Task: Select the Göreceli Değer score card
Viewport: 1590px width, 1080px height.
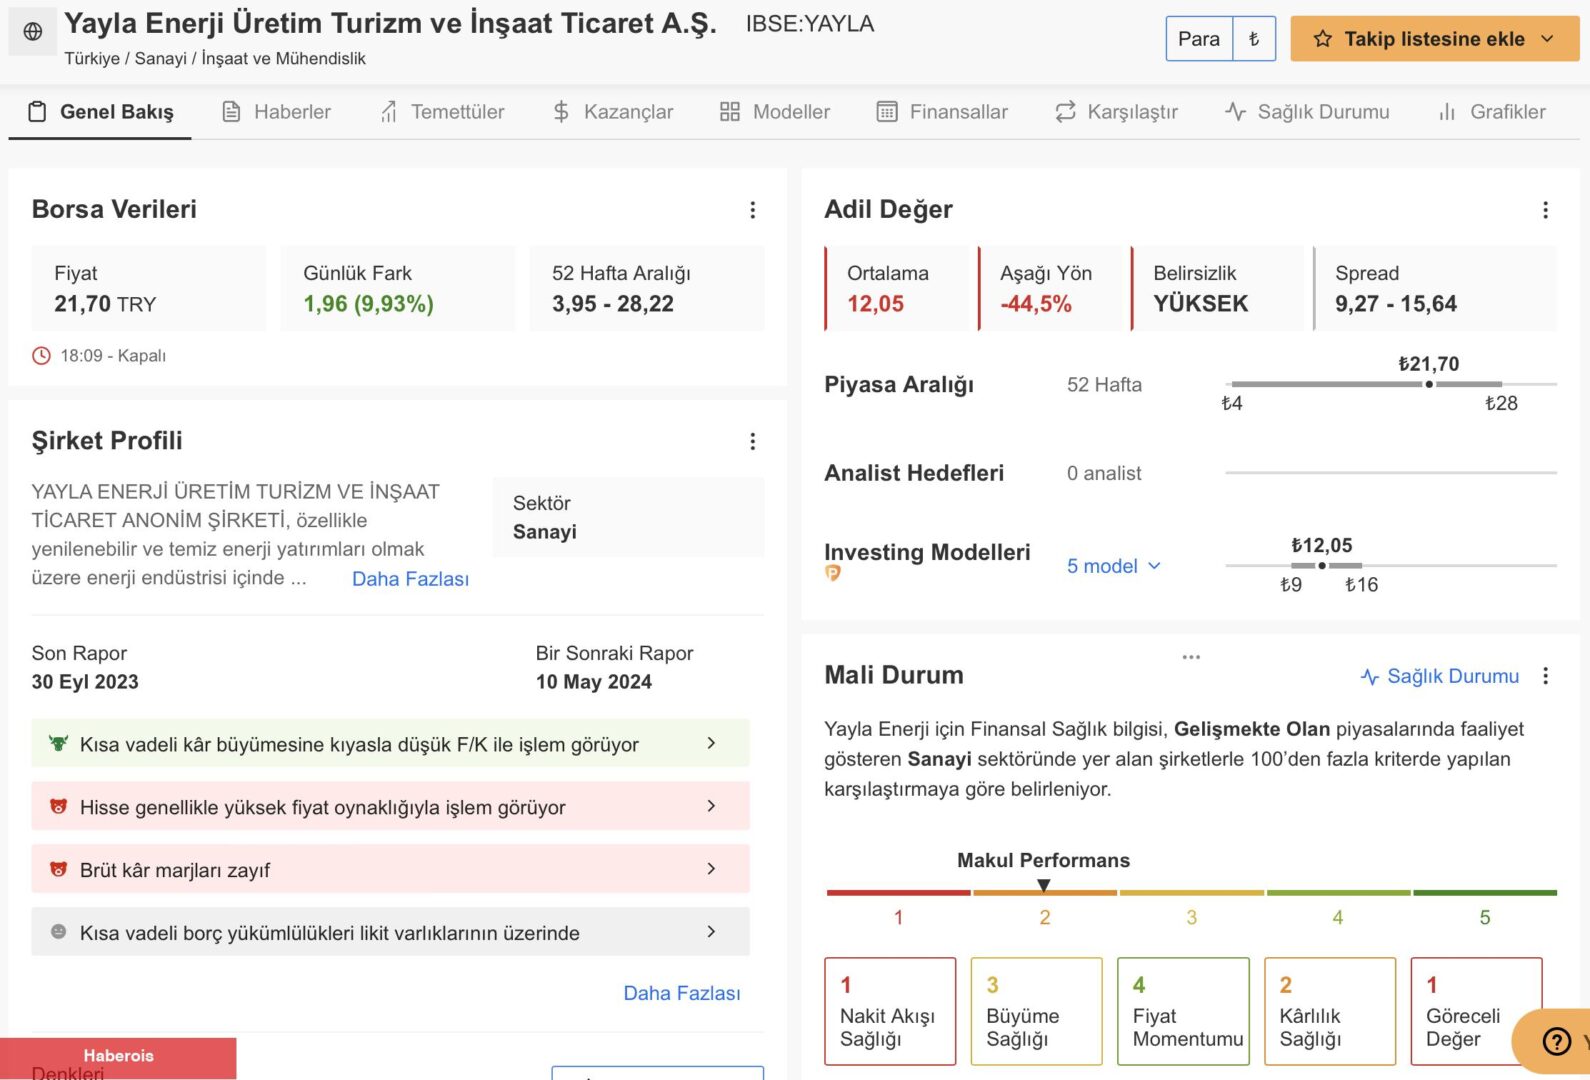Action: pos(1476,1011)
